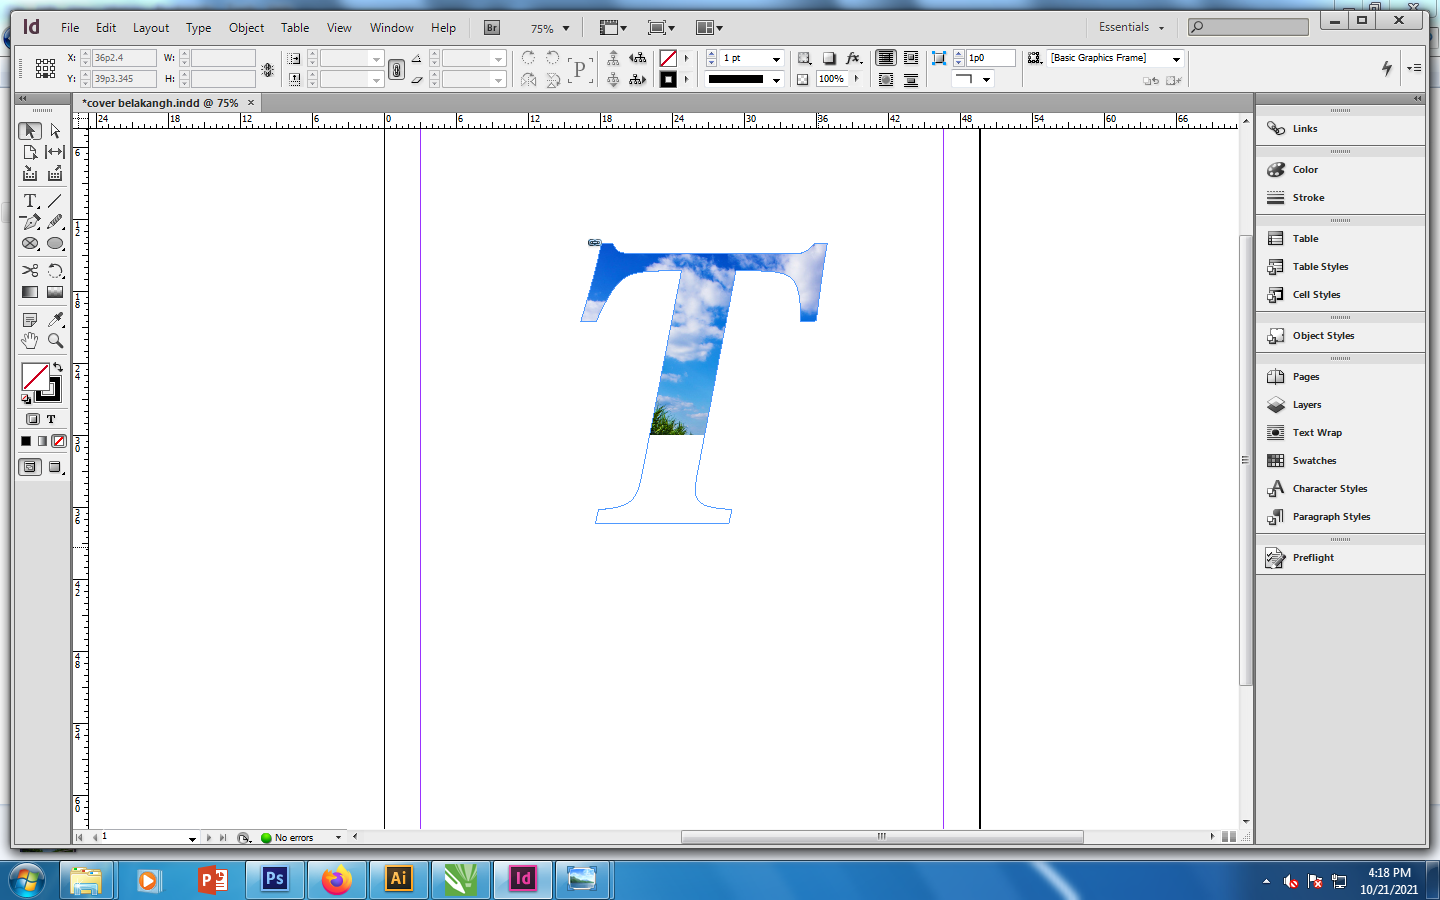Click the Direct Selection tool
This screenshot has height=900, width=1440.
pos(55,131)
